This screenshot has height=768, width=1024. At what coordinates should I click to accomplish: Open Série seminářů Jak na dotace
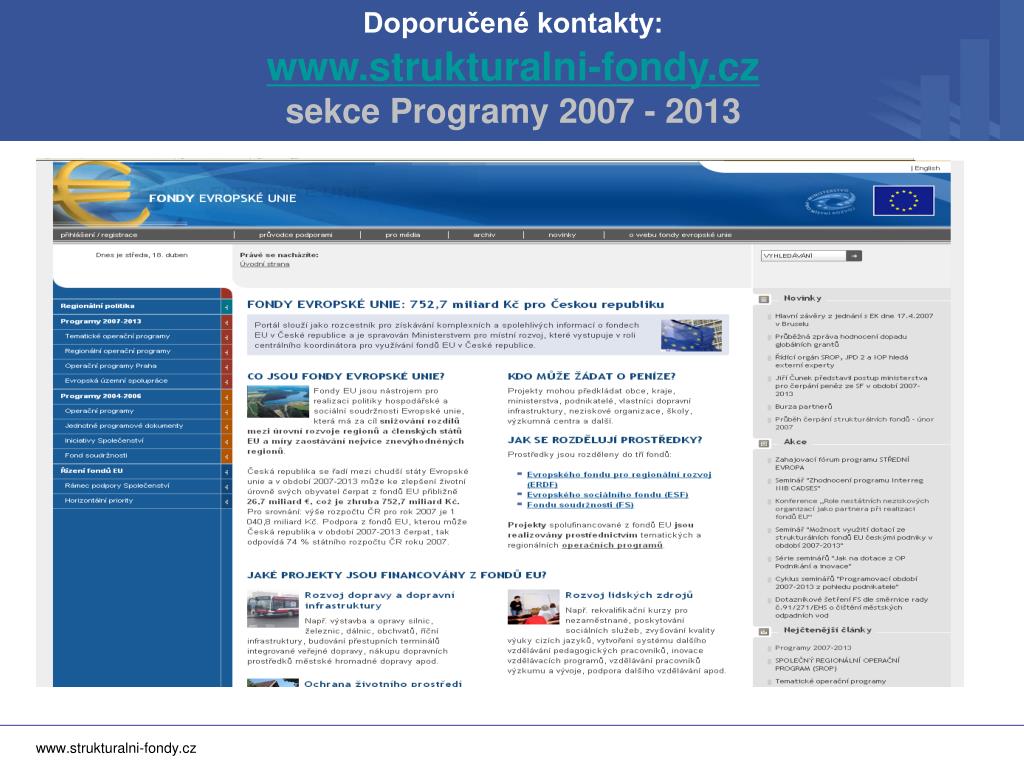pyautogui.click(x=840, y=562)
